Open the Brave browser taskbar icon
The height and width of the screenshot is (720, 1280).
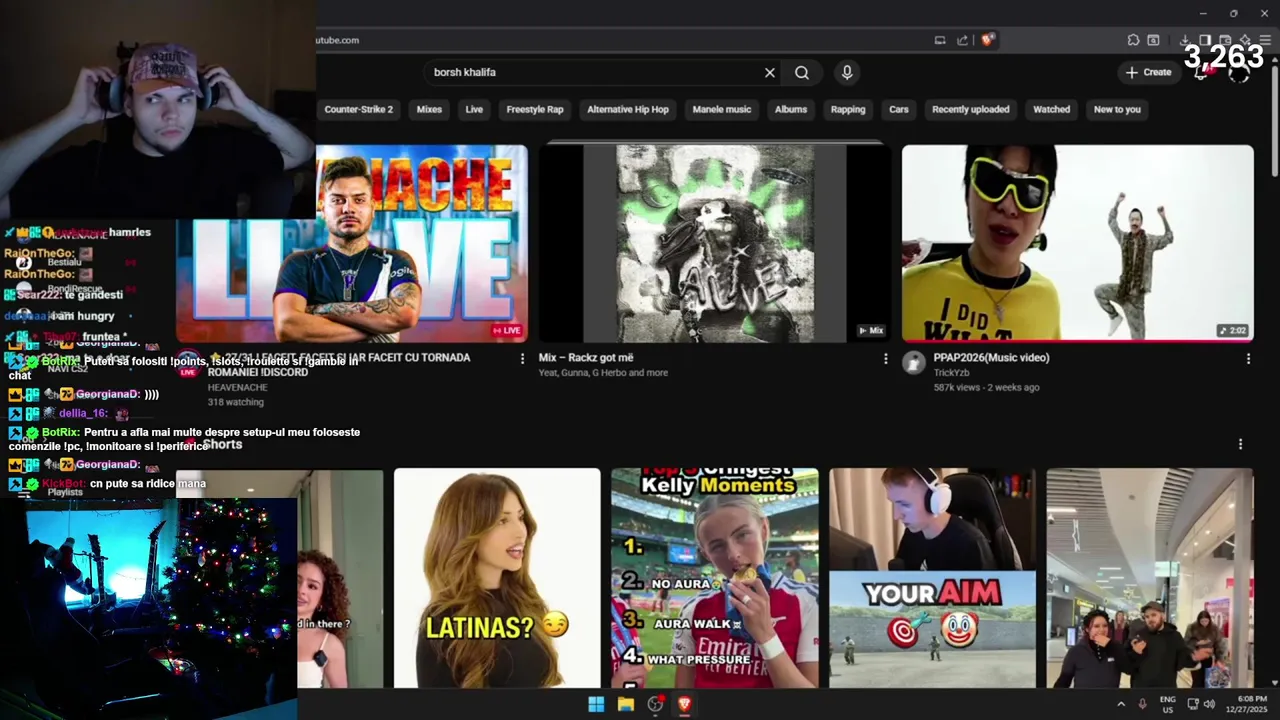click(685, 704)
